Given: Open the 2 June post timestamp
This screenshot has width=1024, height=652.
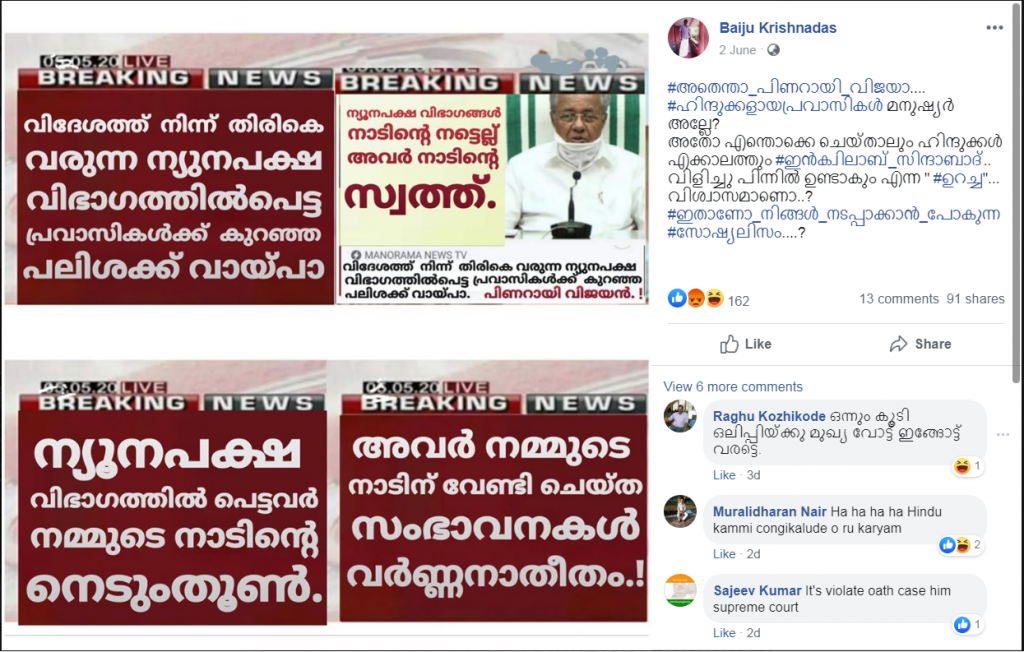Looking at the screenshot, I should 737,50.
